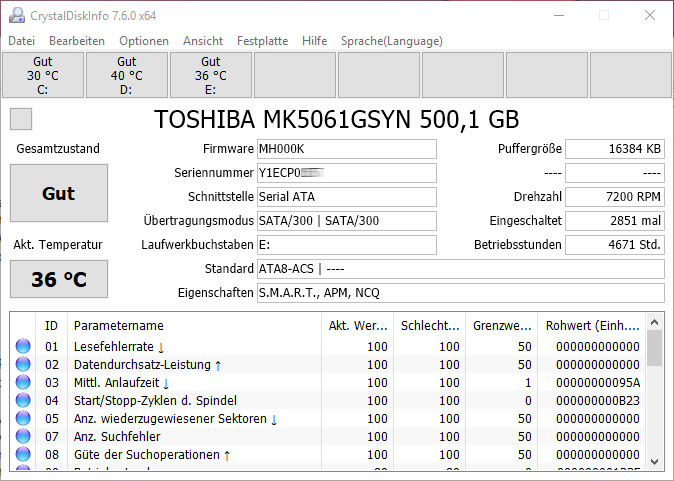
Task: Click the Drehzahl field 7200 RPM
Action: (x=615, y=197)
